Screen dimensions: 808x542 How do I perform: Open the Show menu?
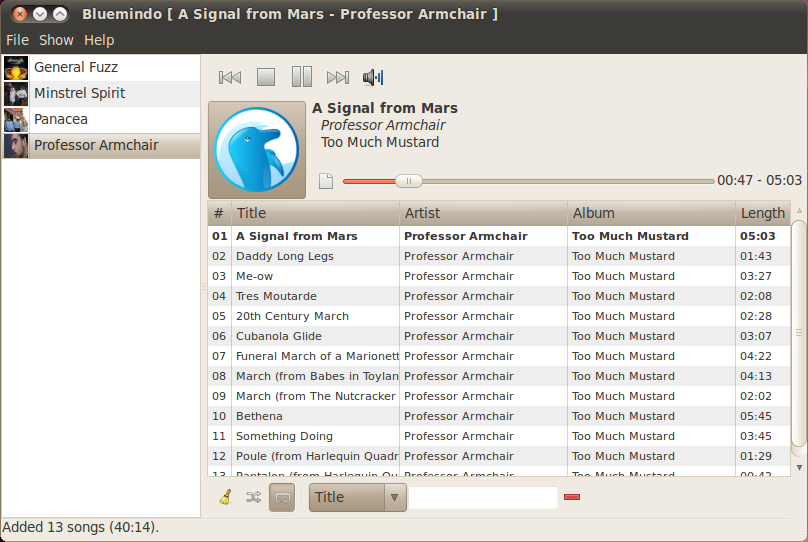[56, 40]
